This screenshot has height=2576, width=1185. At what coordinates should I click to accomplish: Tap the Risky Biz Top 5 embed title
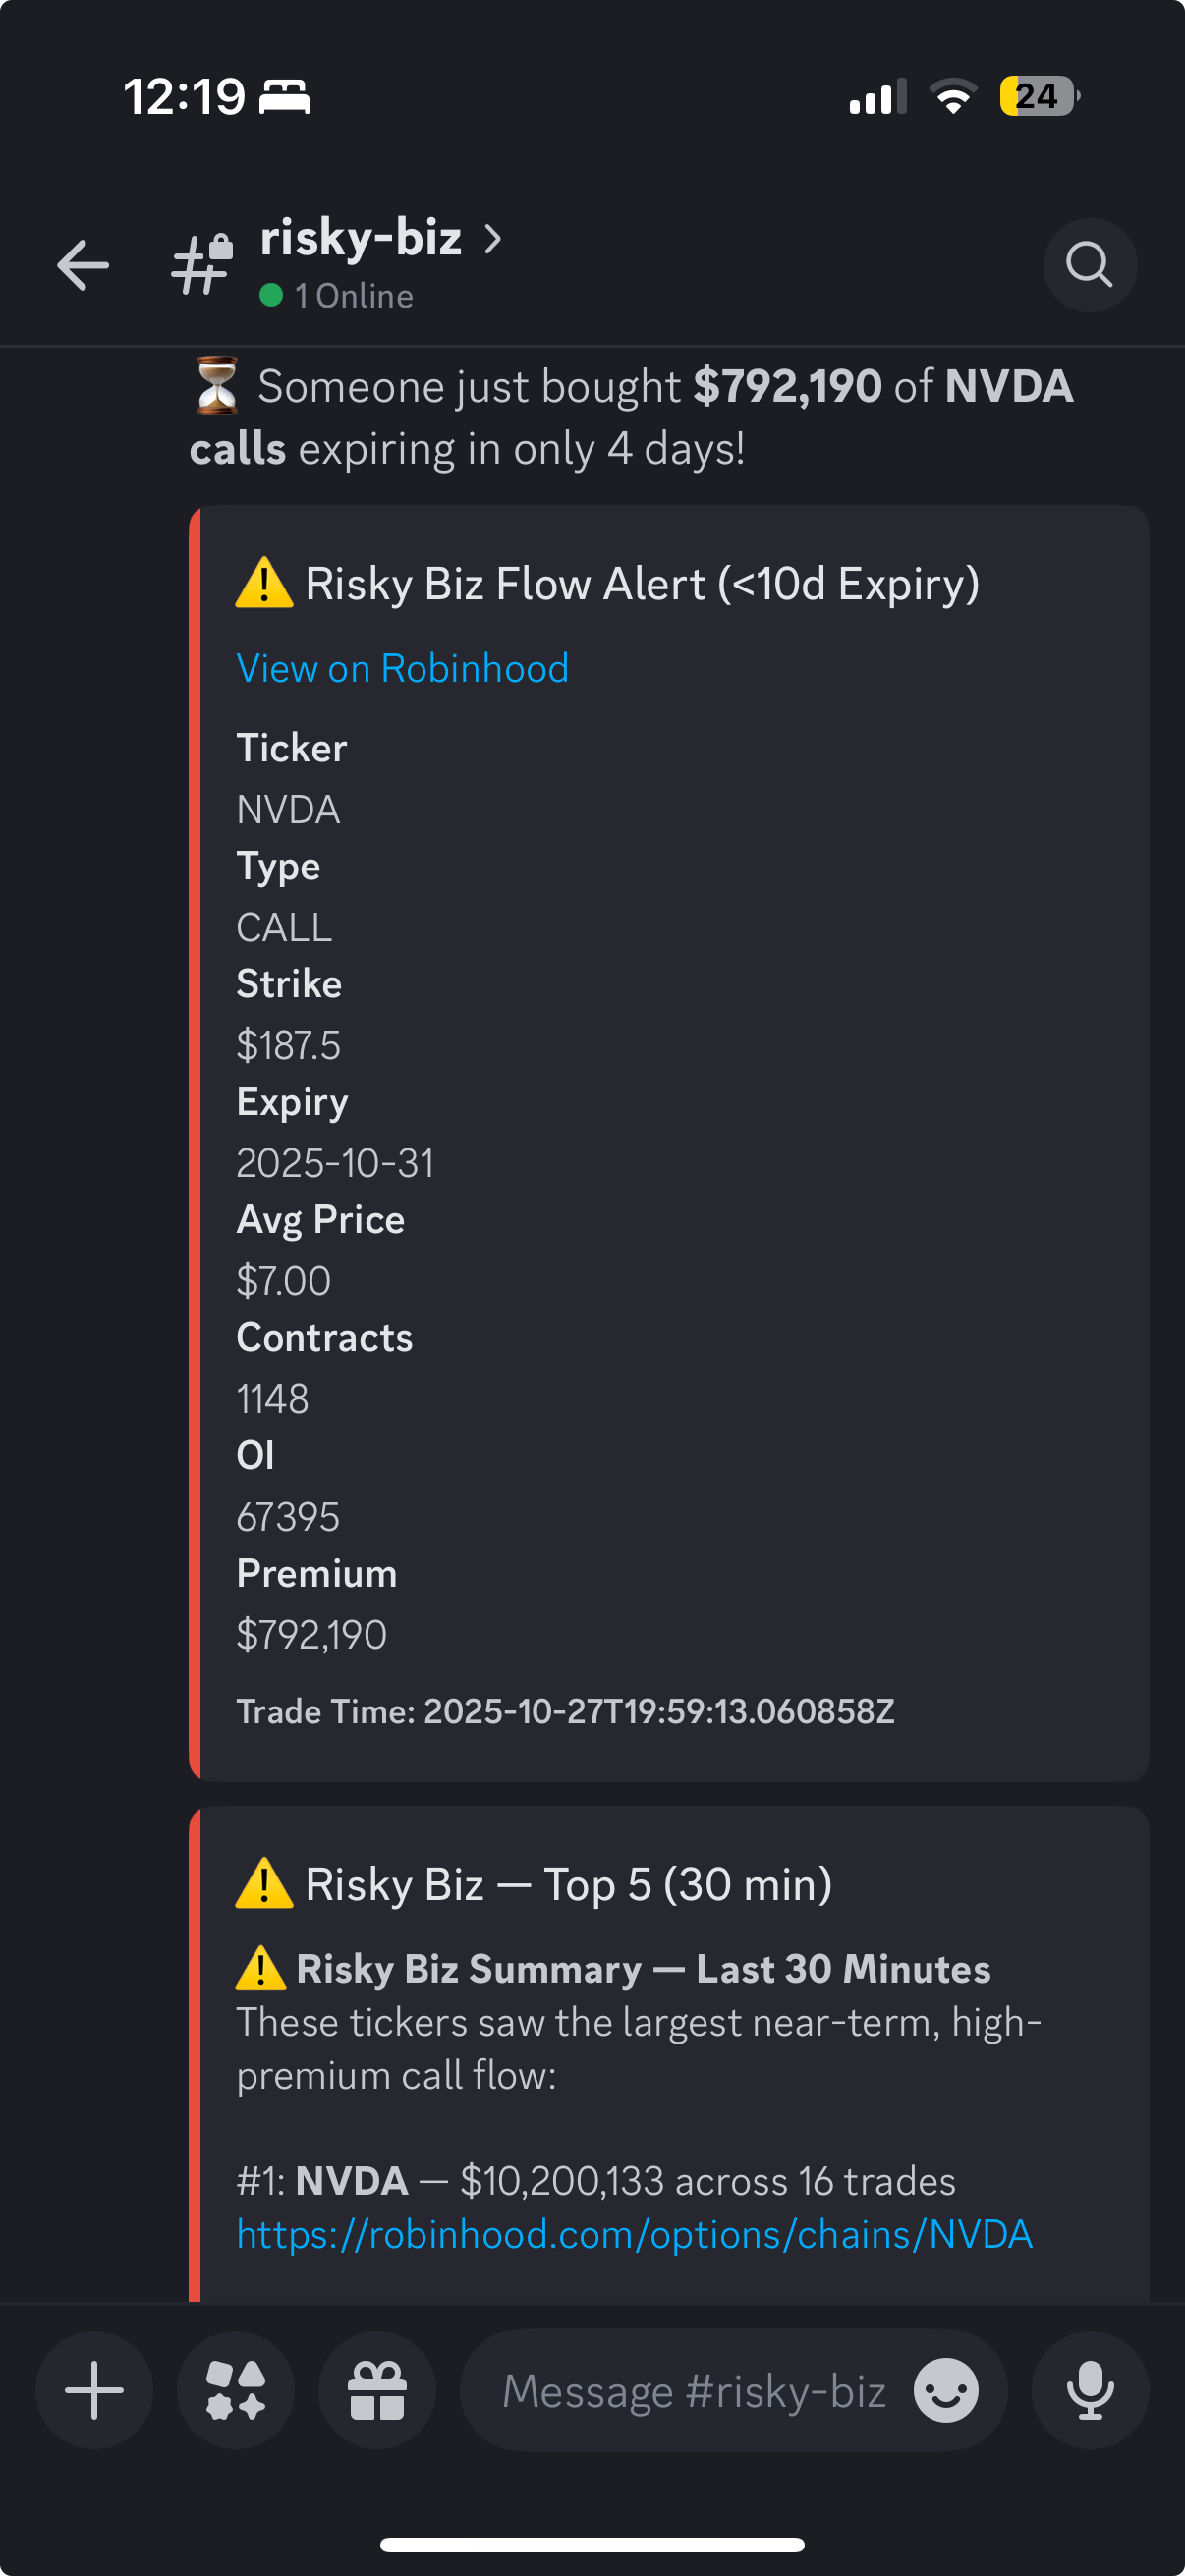[568, 1885]
